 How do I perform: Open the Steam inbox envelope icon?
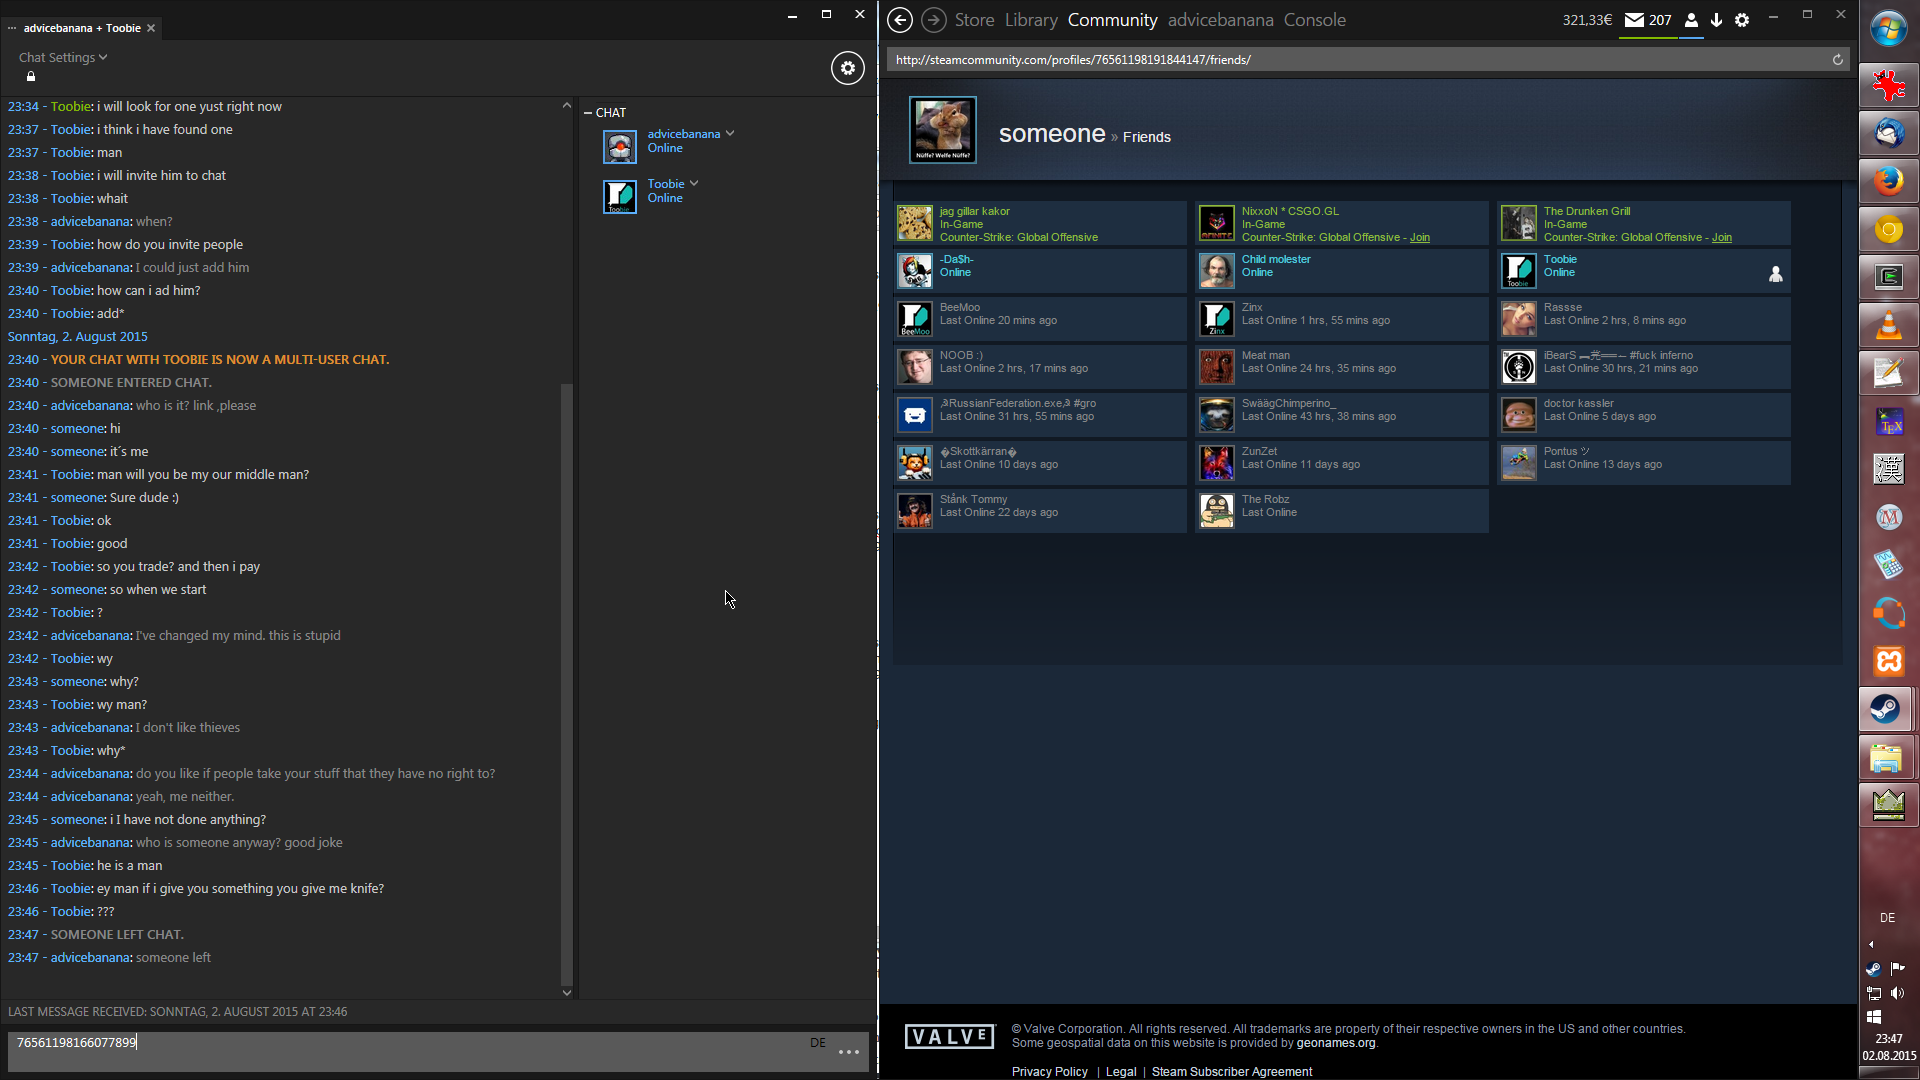[x=1634, y=20]
